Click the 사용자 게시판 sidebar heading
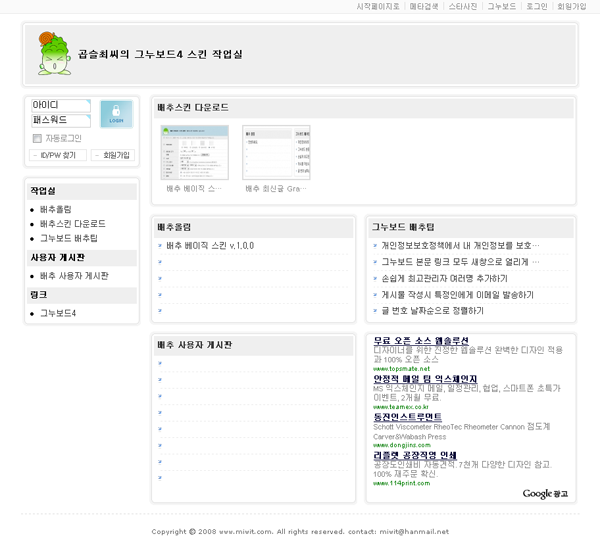This screenshot has width=600, height=555. (57, 258)
